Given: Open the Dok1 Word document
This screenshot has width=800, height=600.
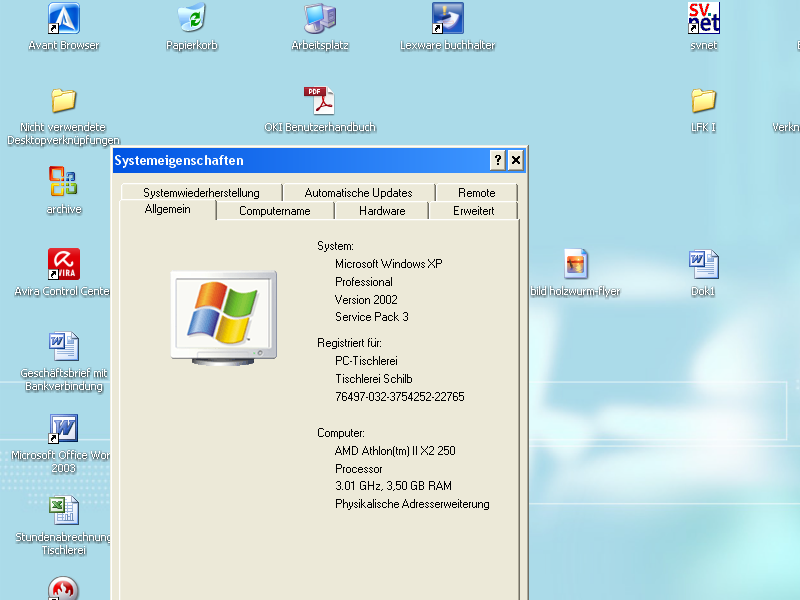Looking at the screenshot, I should click(x=704, y=272).
